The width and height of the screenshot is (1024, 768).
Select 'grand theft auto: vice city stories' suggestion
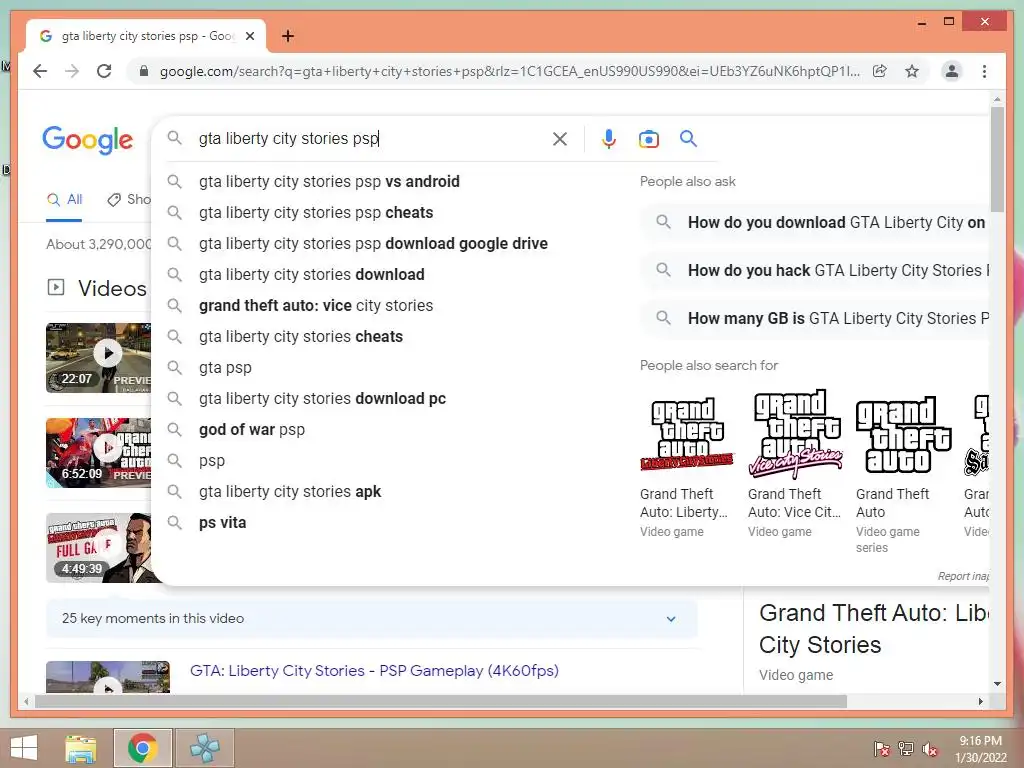tap(316, 306)
